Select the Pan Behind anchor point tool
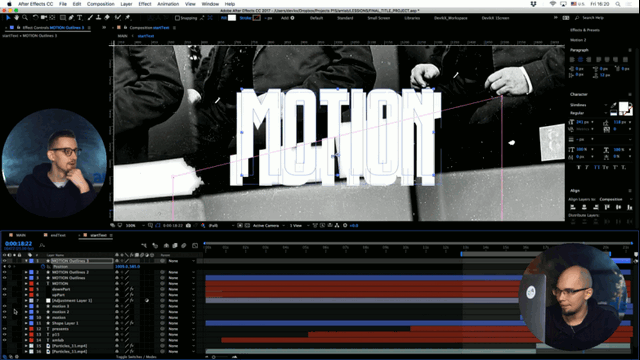Screen dimensions: 640x360 point(52,18)
